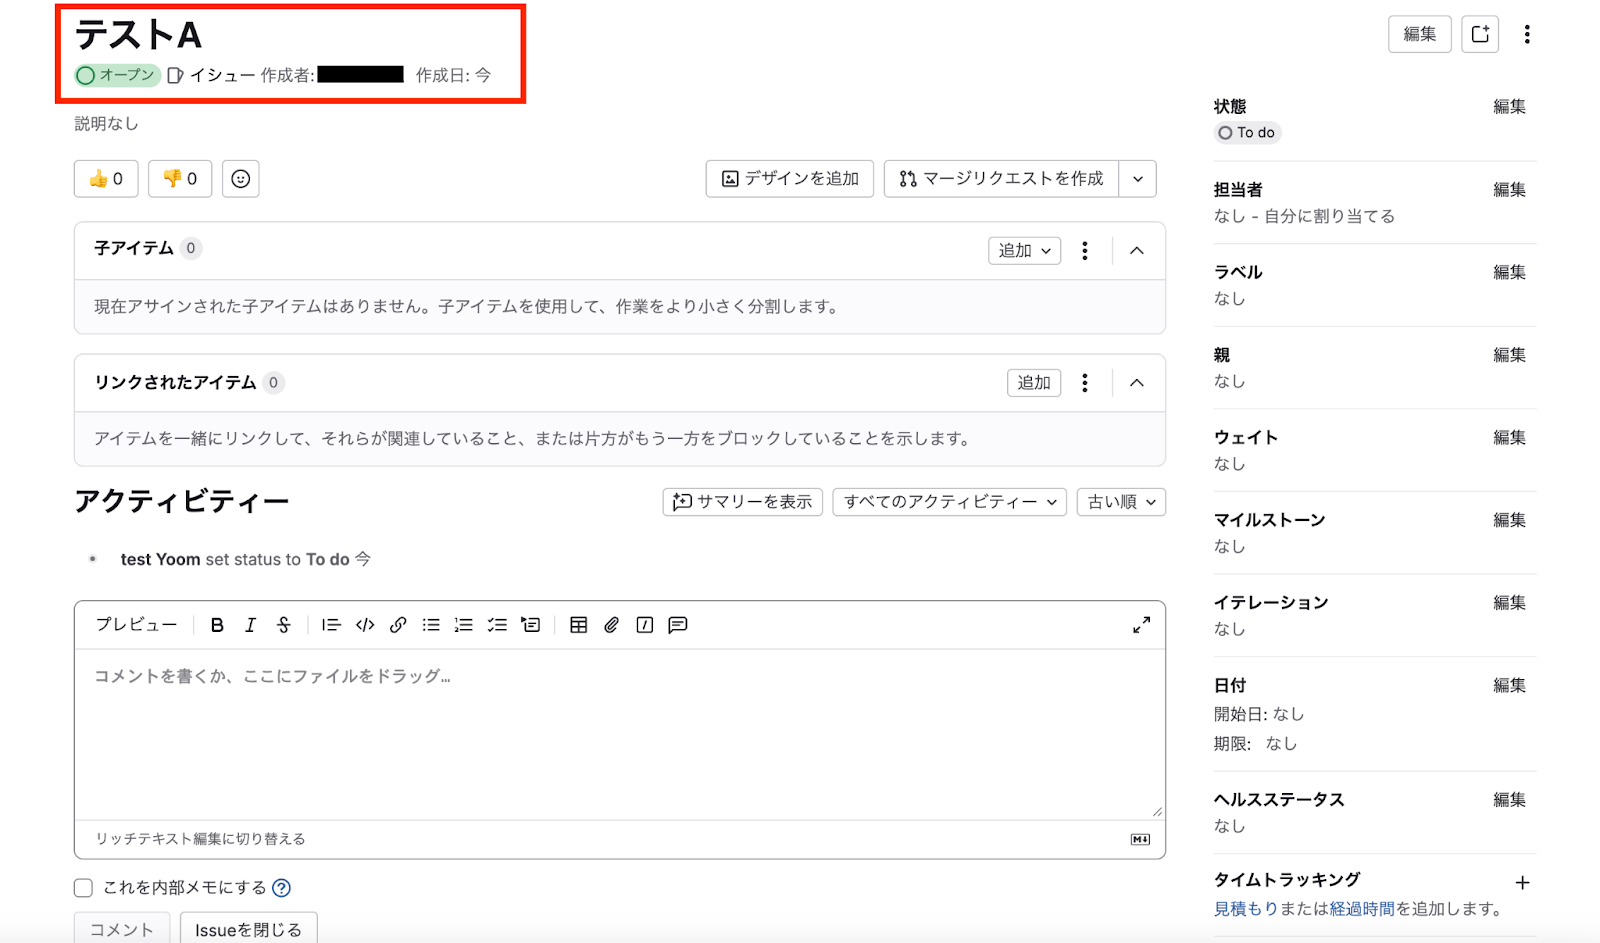Click the Issueを閉じる button
The width and height of the screenshot is (1600, 943).
click(x=248, y=930)
